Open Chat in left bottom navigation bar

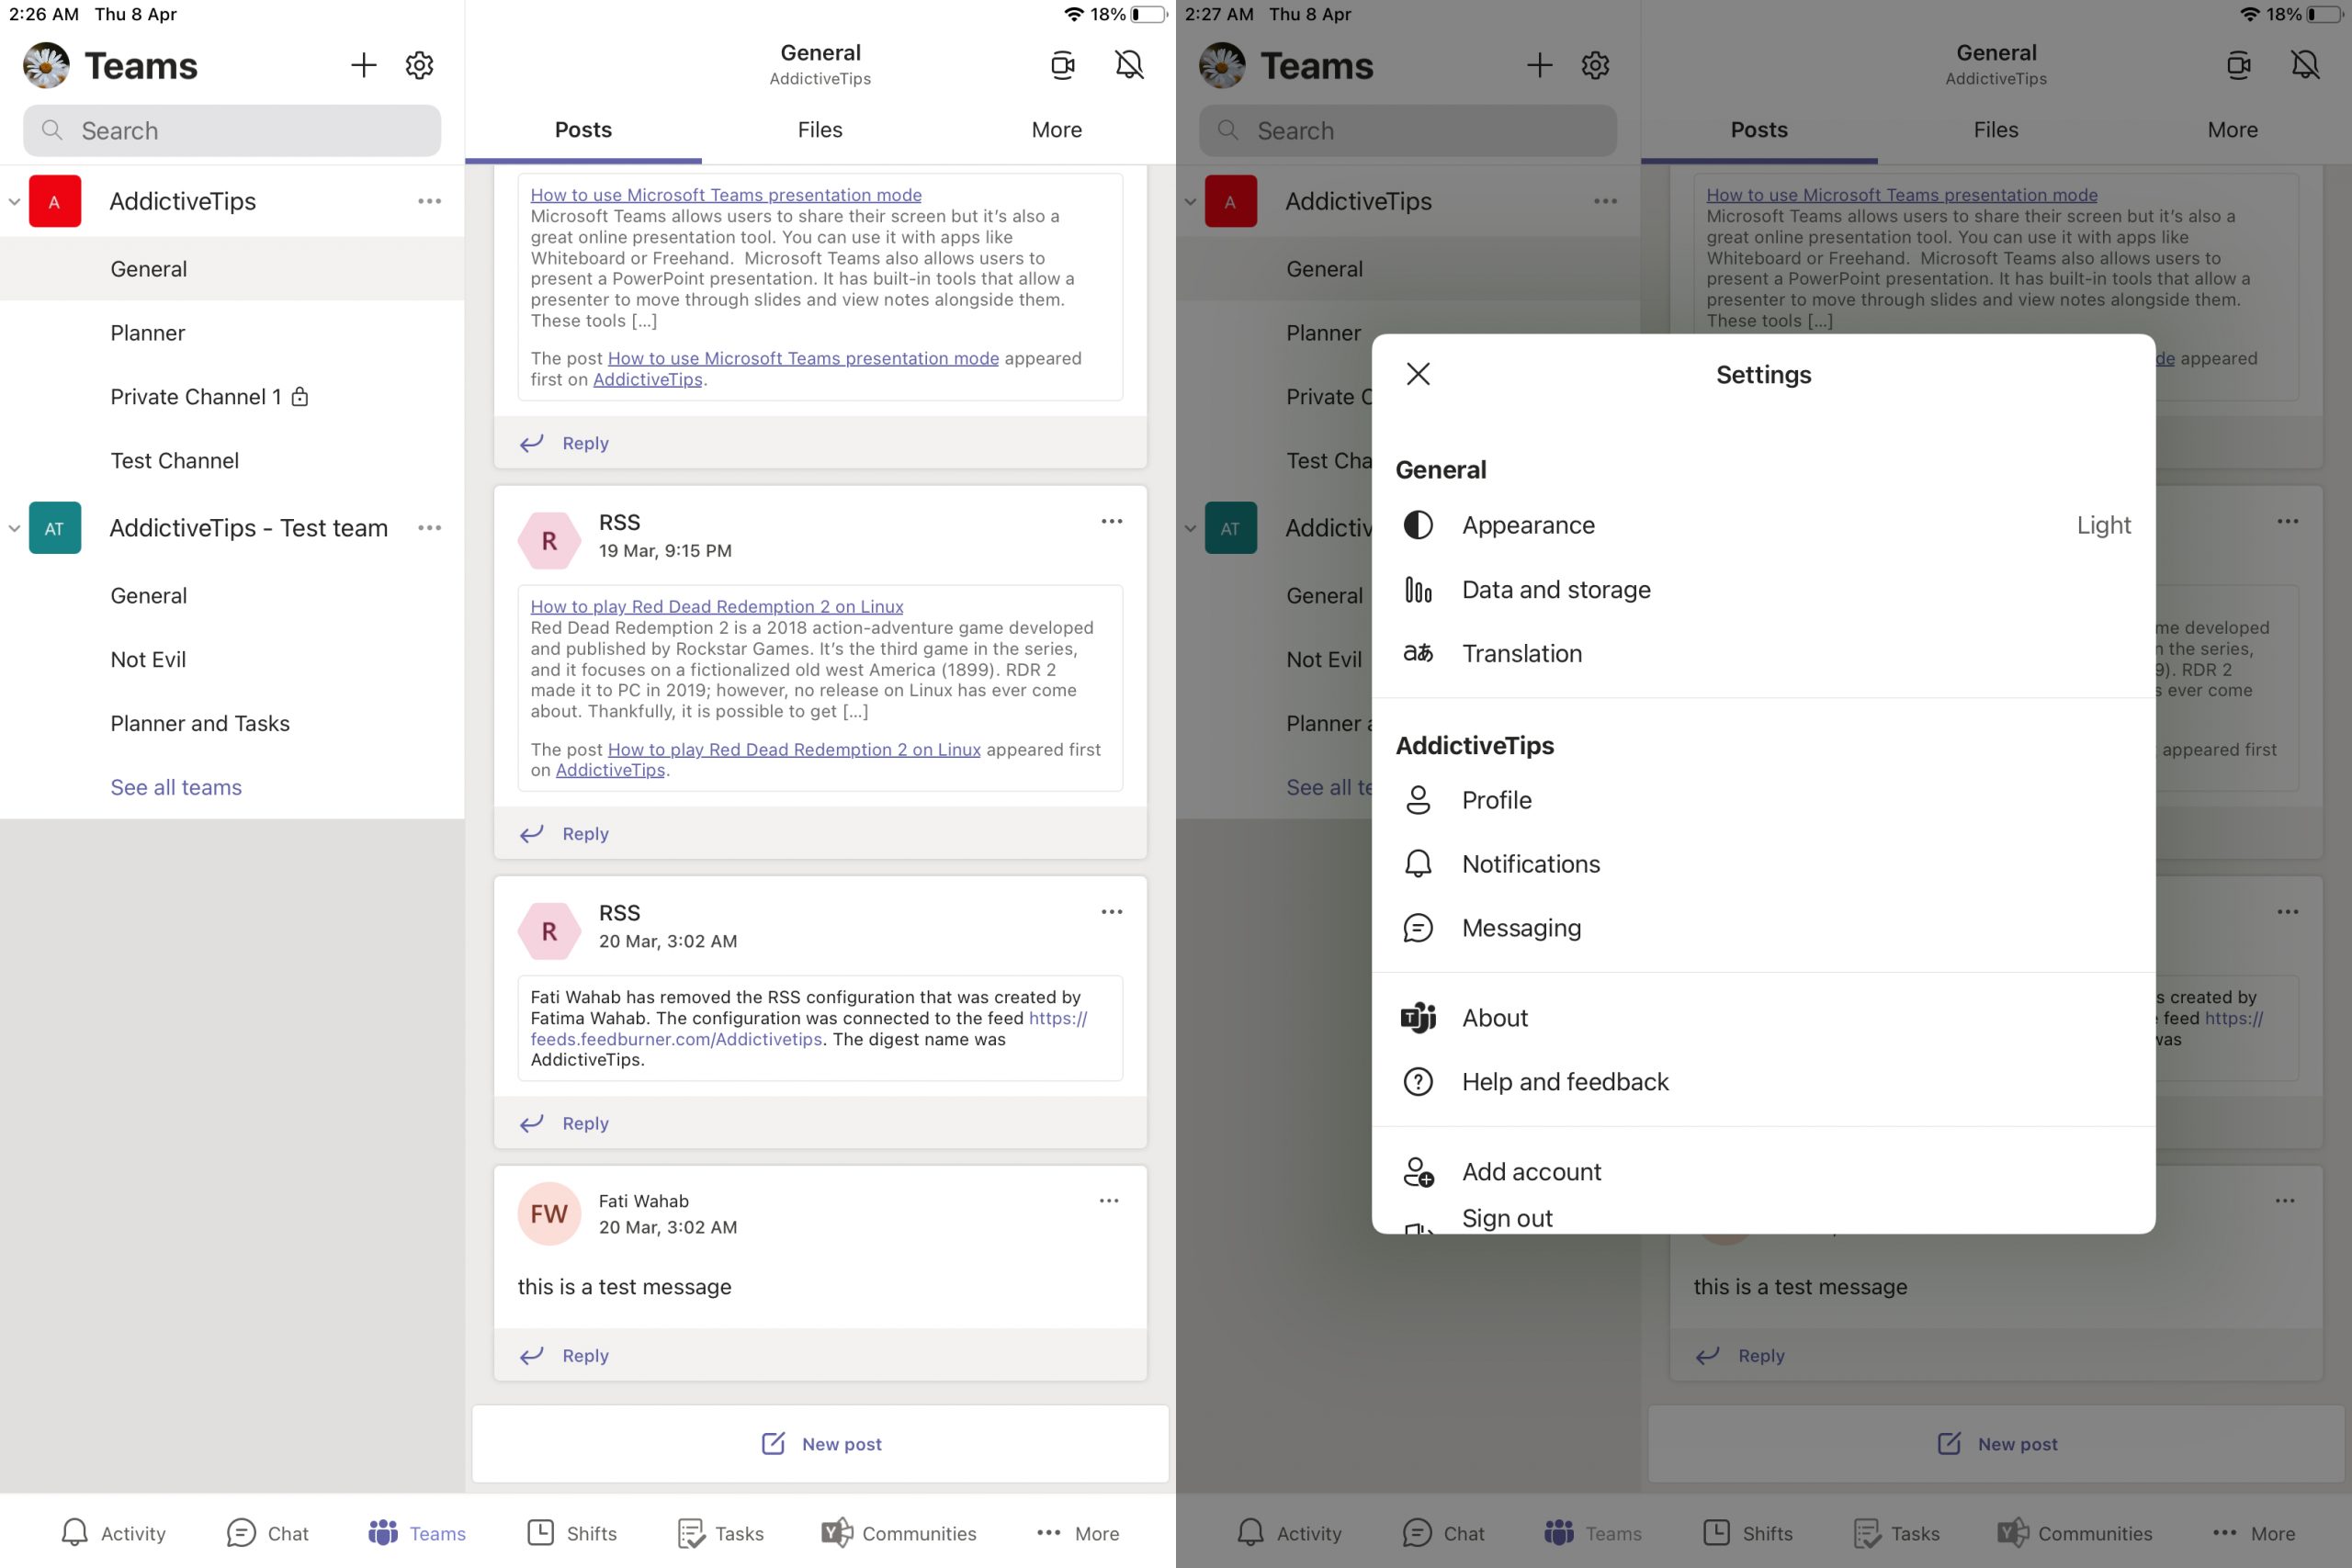coord(268,1533)
